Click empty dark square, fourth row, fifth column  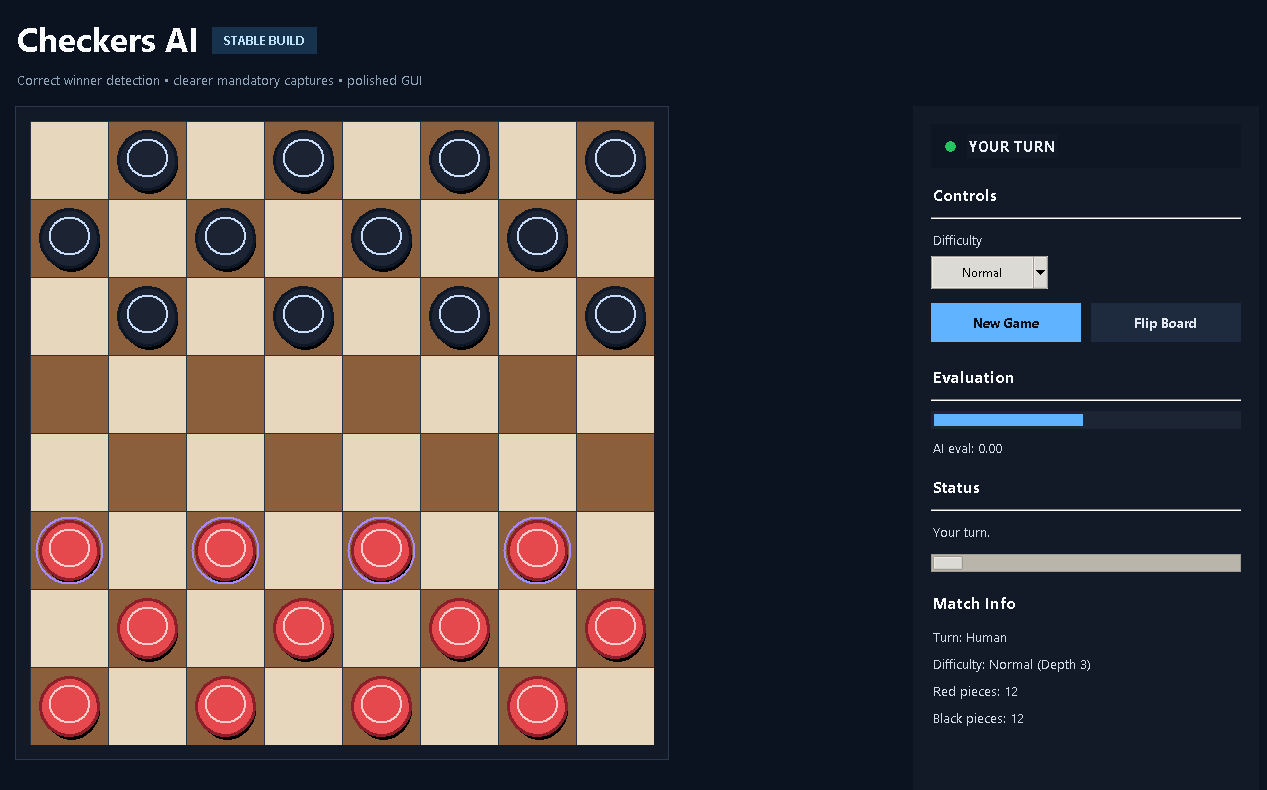pos(382,394)
